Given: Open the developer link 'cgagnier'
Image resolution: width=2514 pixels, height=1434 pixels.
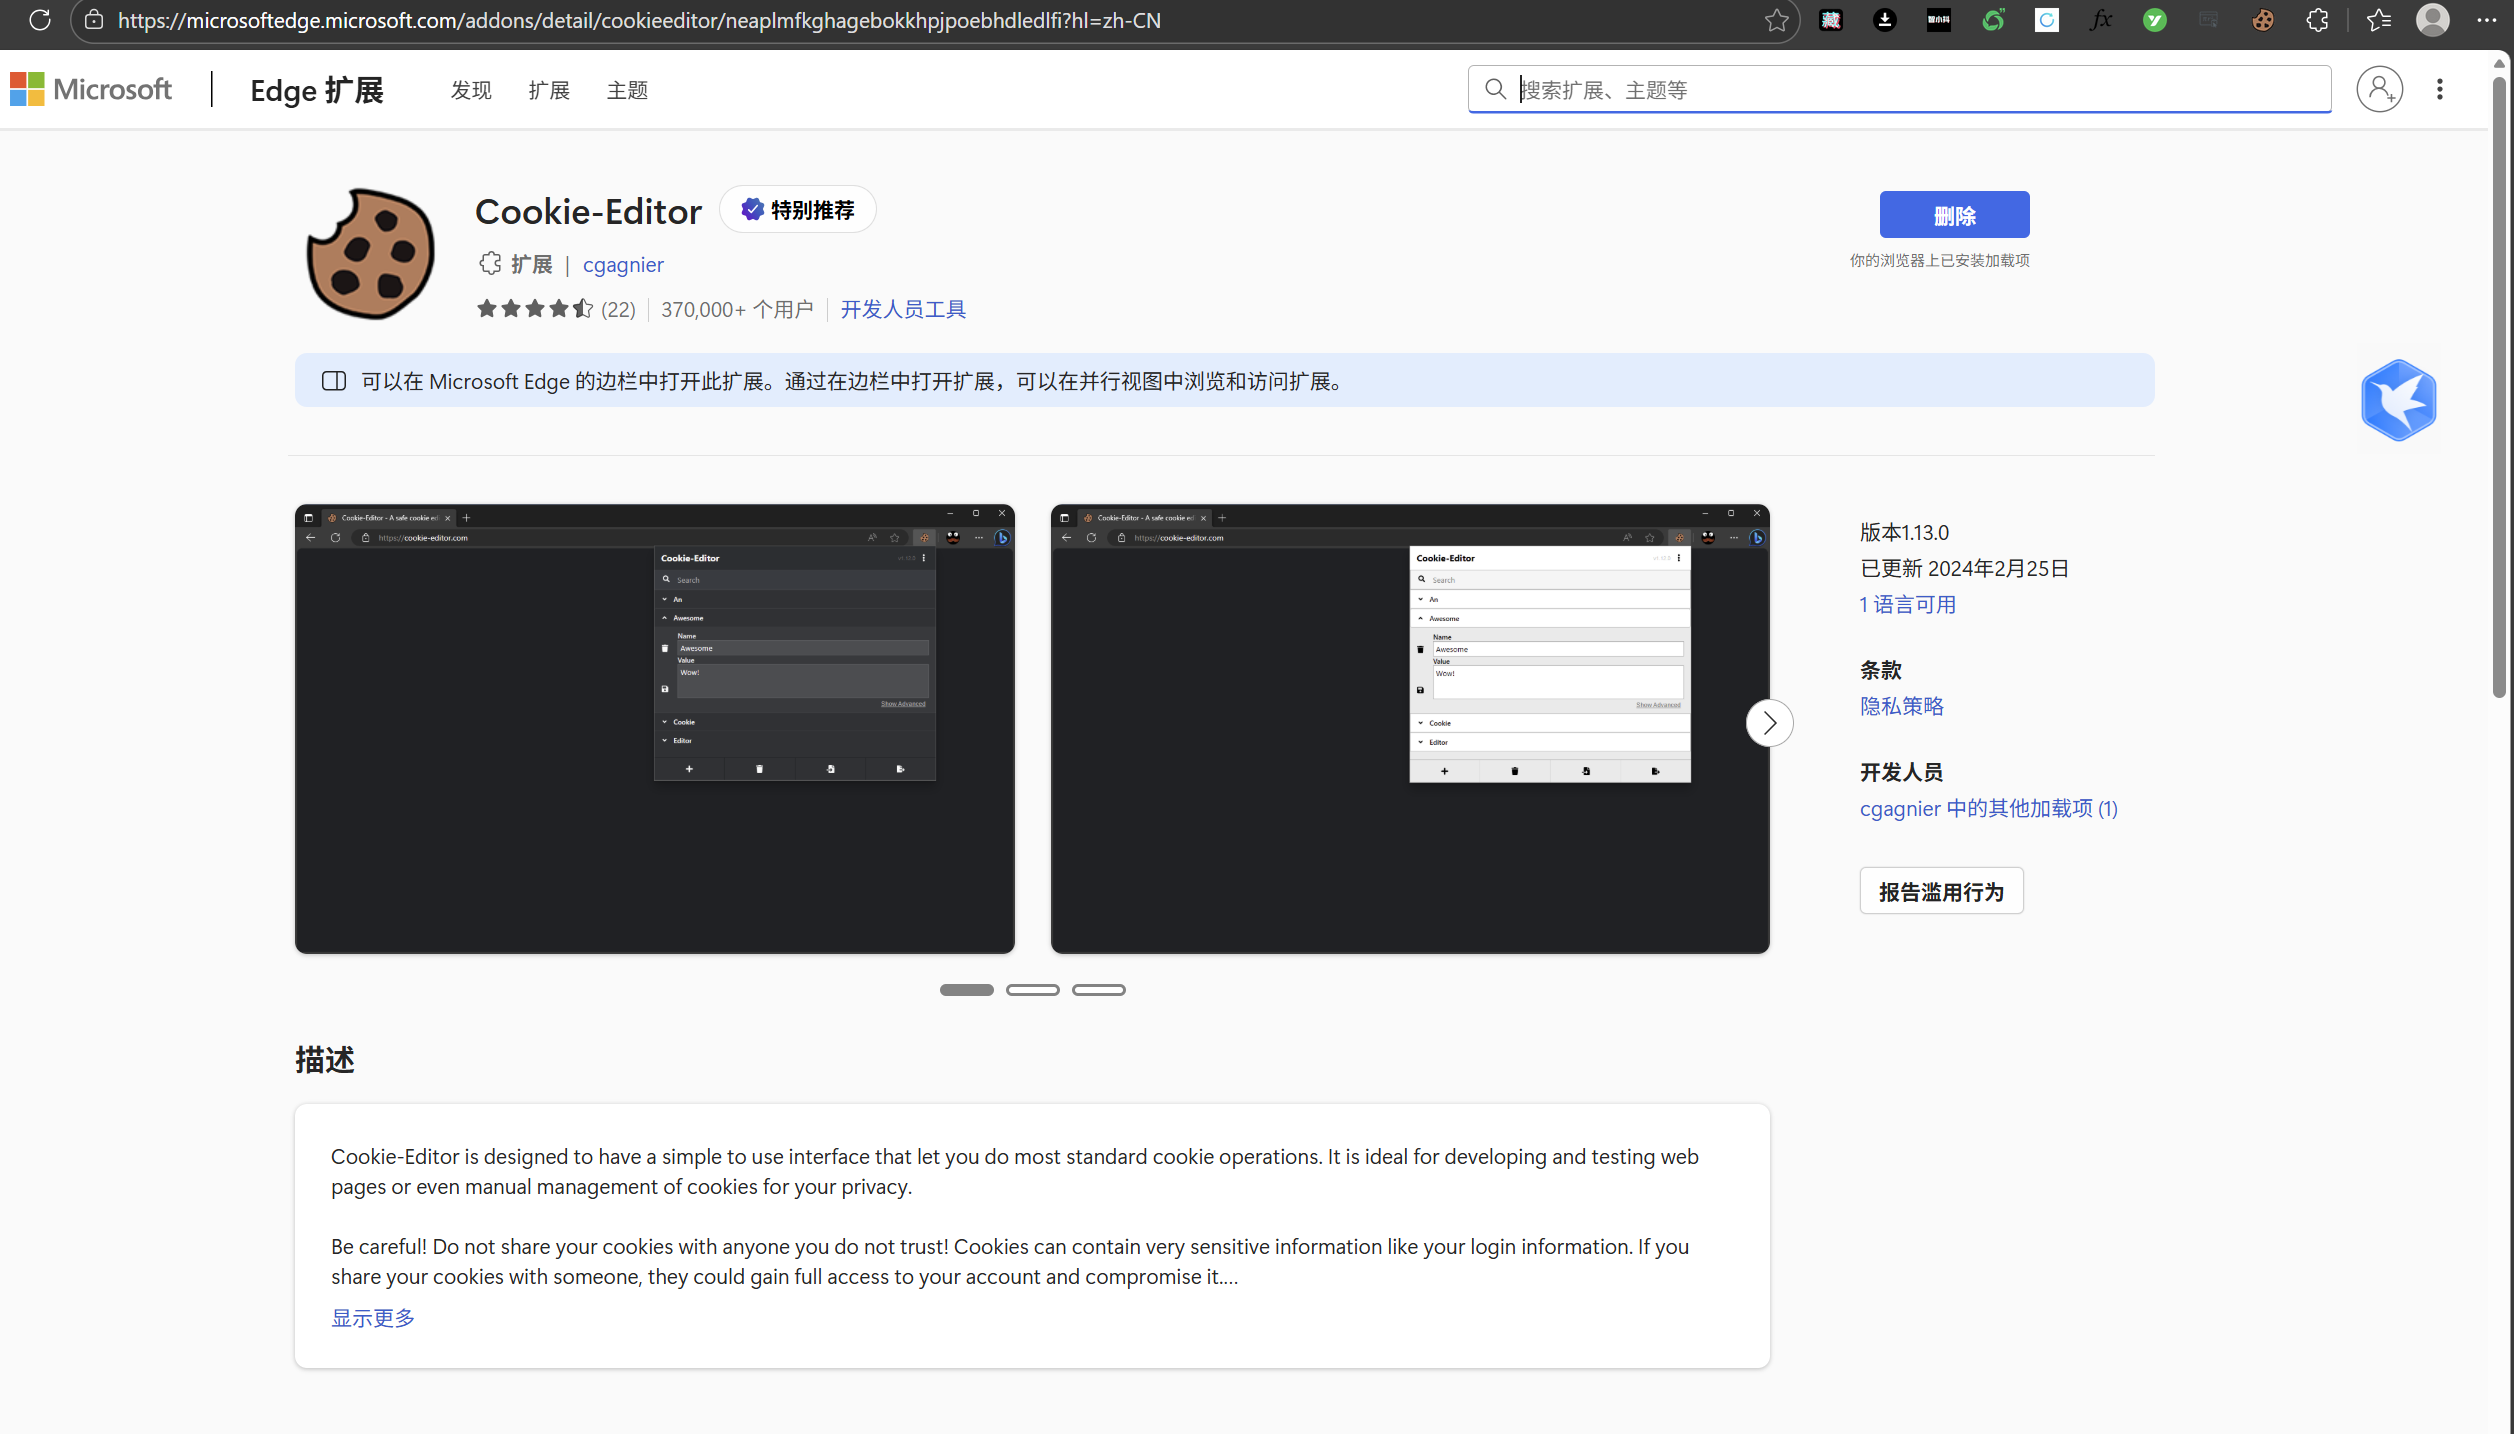Looking at the screenshot, I should (x=623, y=265).
